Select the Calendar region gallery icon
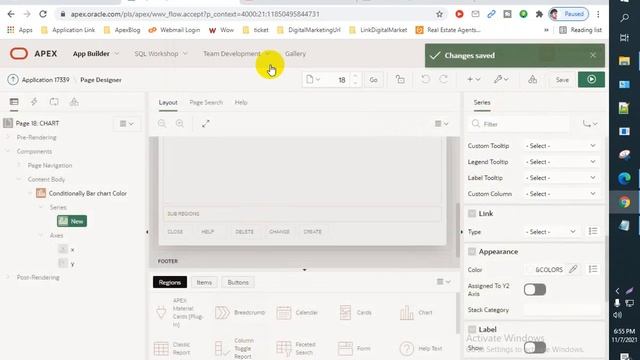The width and height of the screenshot is (640, 360). (284, 313)
